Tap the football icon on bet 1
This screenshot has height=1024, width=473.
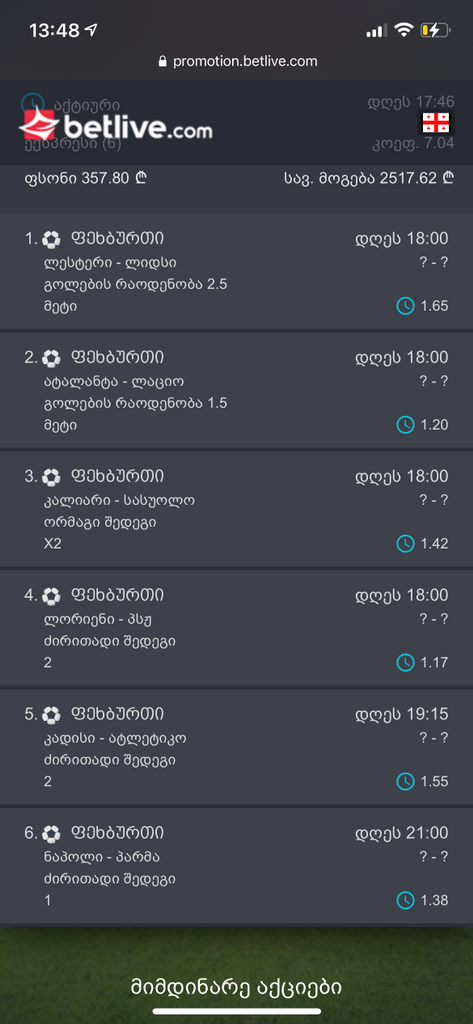pos(51,239)
